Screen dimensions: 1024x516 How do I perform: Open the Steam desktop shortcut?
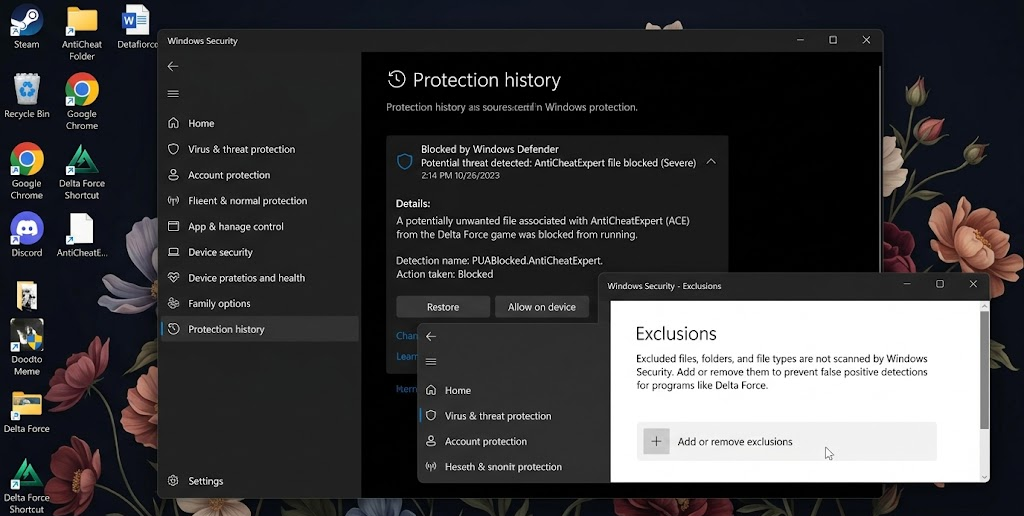coord(27,26)
